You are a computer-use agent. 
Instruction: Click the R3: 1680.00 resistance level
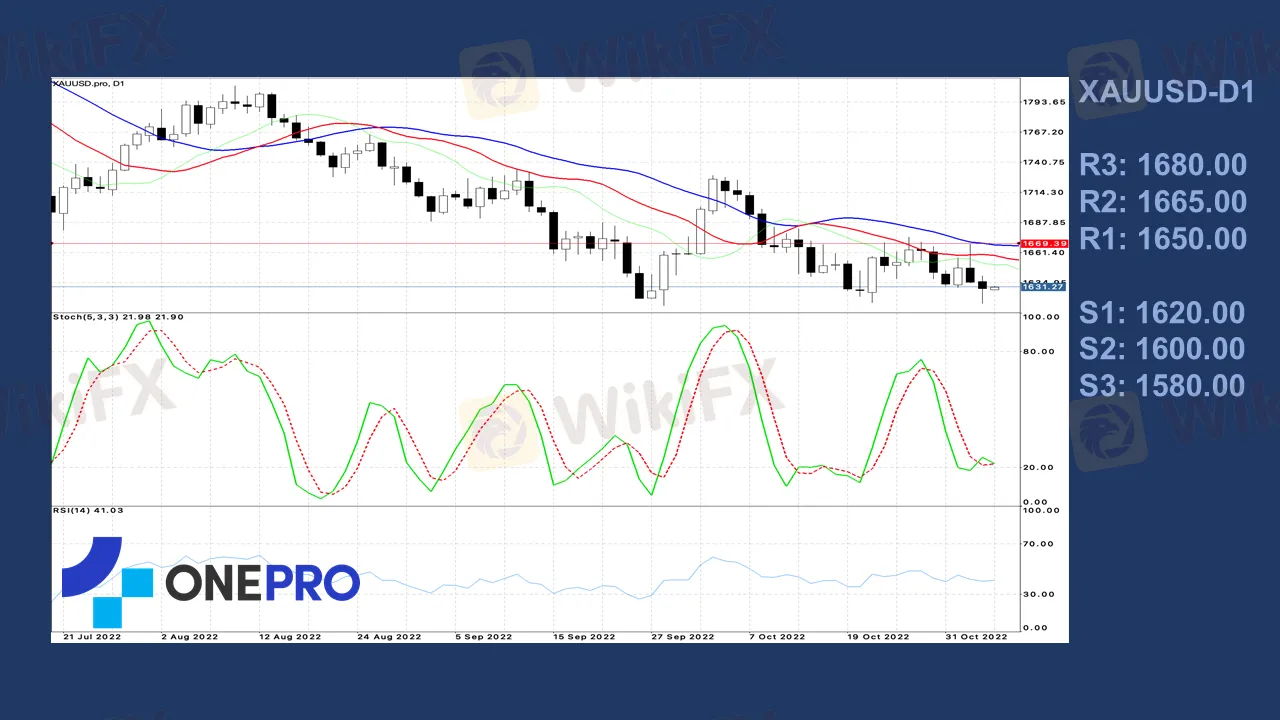[x=1163, y=165]
